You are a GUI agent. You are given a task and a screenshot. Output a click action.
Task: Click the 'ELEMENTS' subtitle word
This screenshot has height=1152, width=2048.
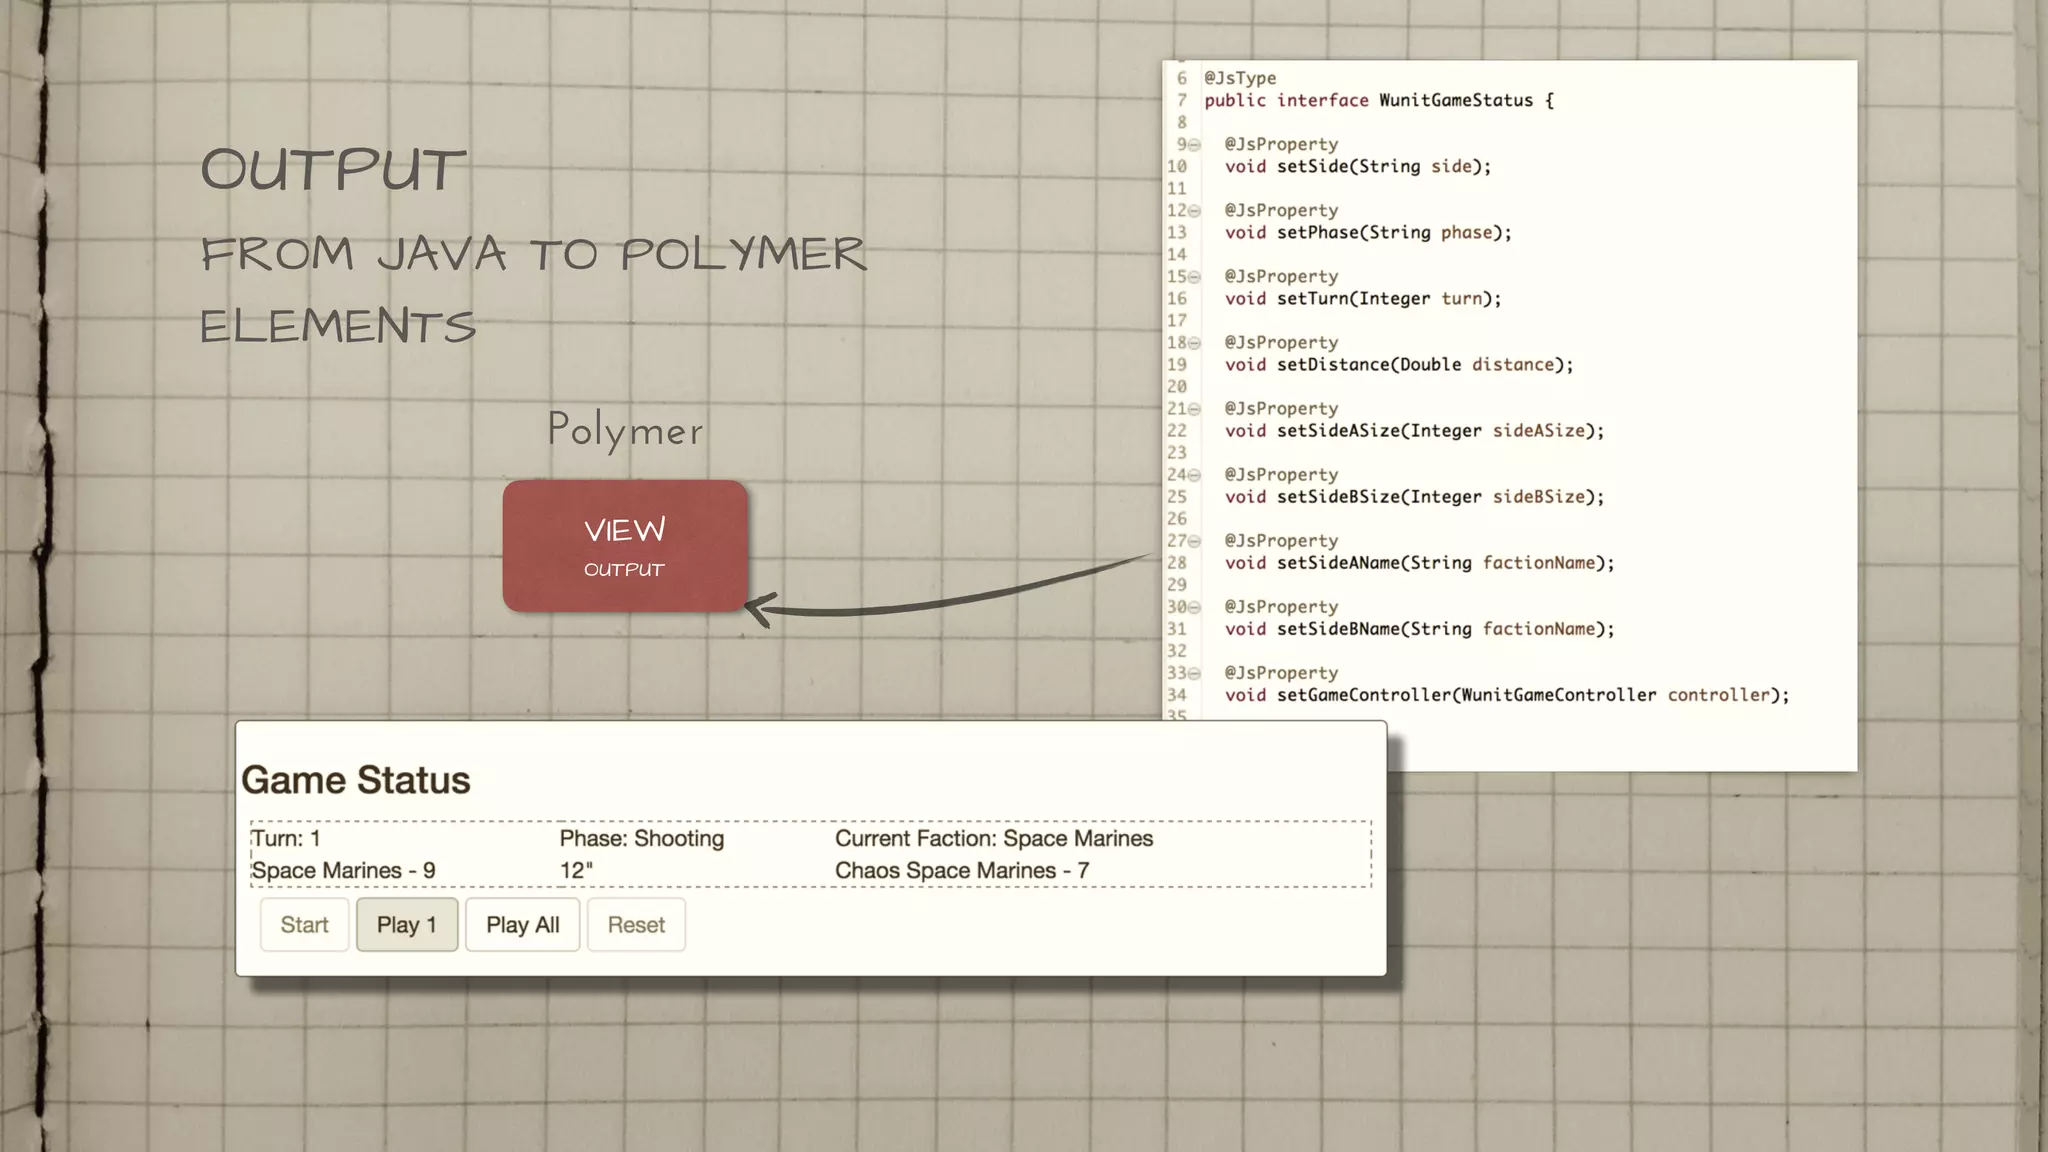(338, 326)
